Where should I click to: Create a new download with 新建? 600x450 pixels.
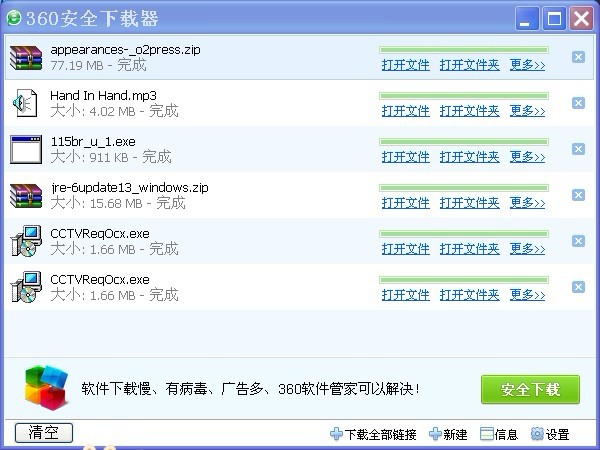click(x=448, y=434)
